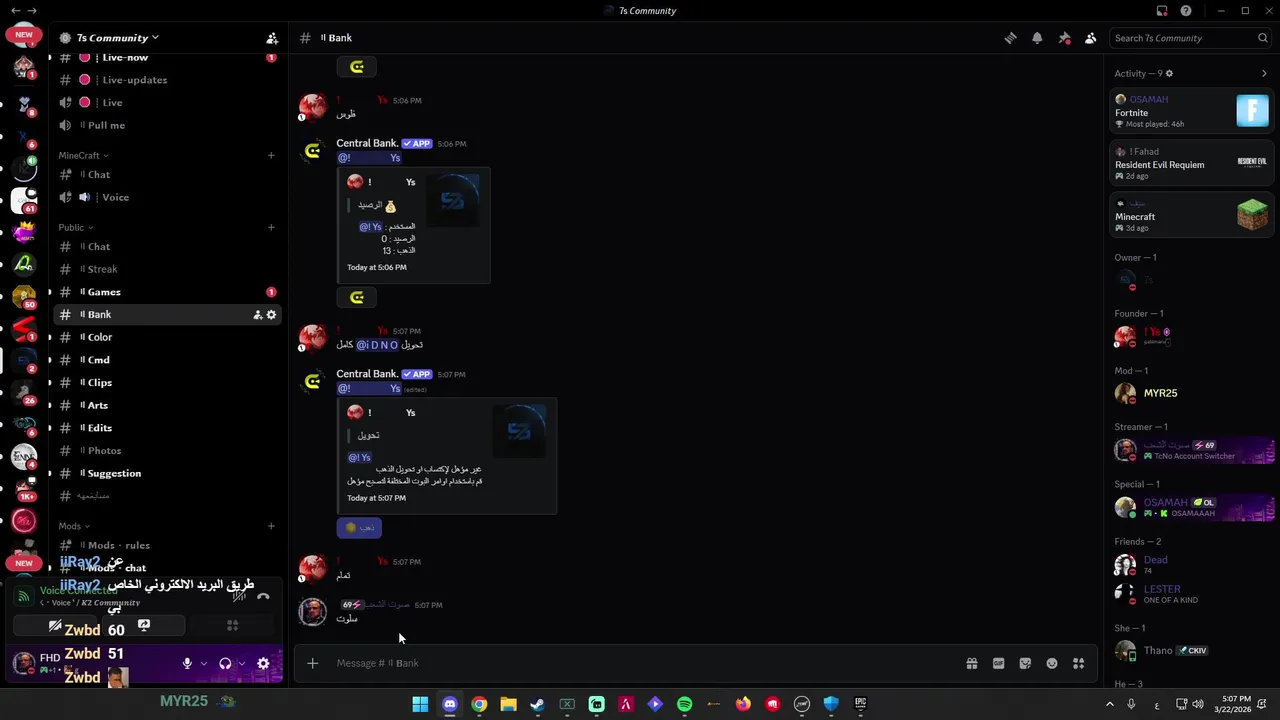Image resolution: width=1280 pixels, height=720 pixels.
Task: Open the Games channel
Action: tap(167, 292)
